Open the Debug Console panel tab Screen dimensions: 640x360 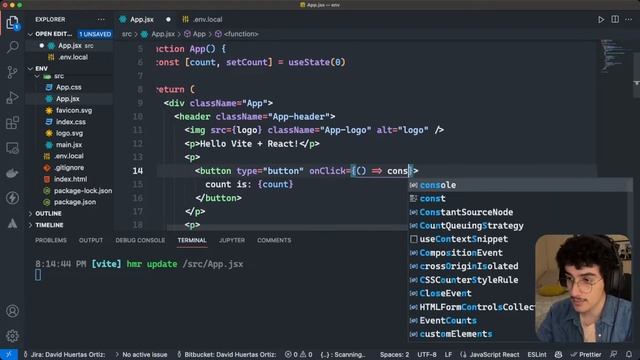coord(140,240)
